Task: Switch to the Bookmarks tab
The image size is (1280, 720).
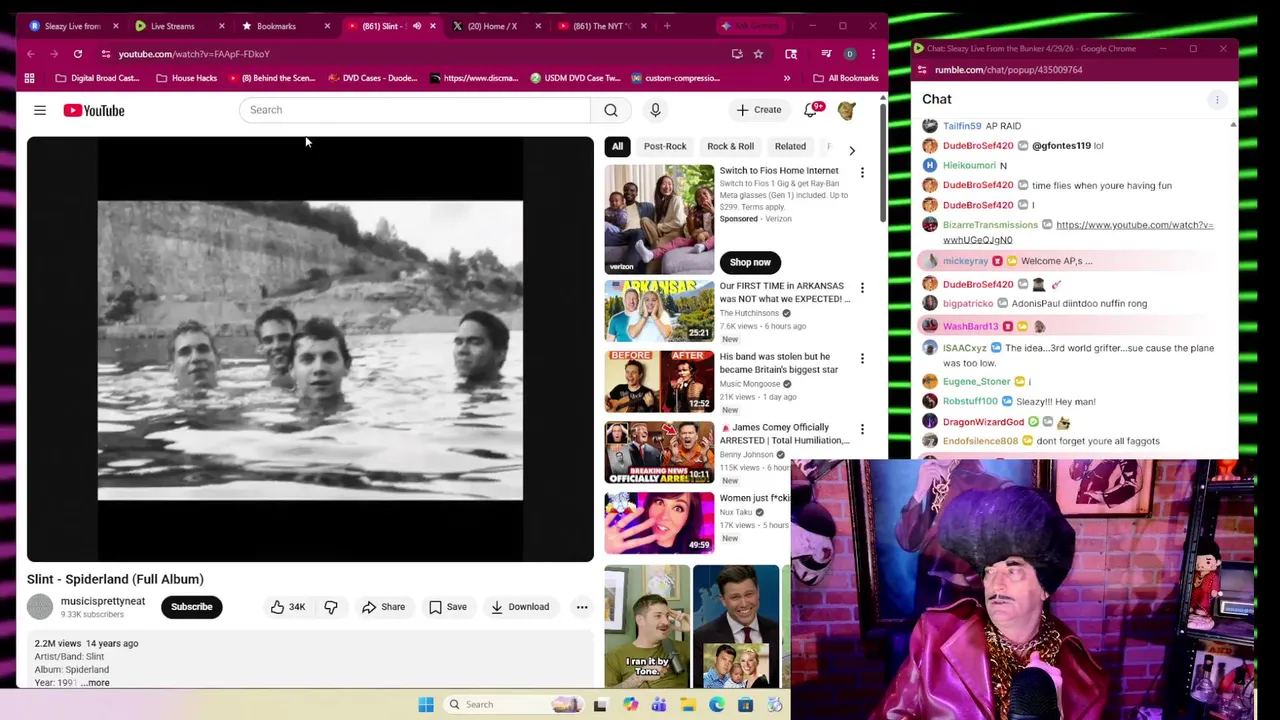Action: pos(284,26)
